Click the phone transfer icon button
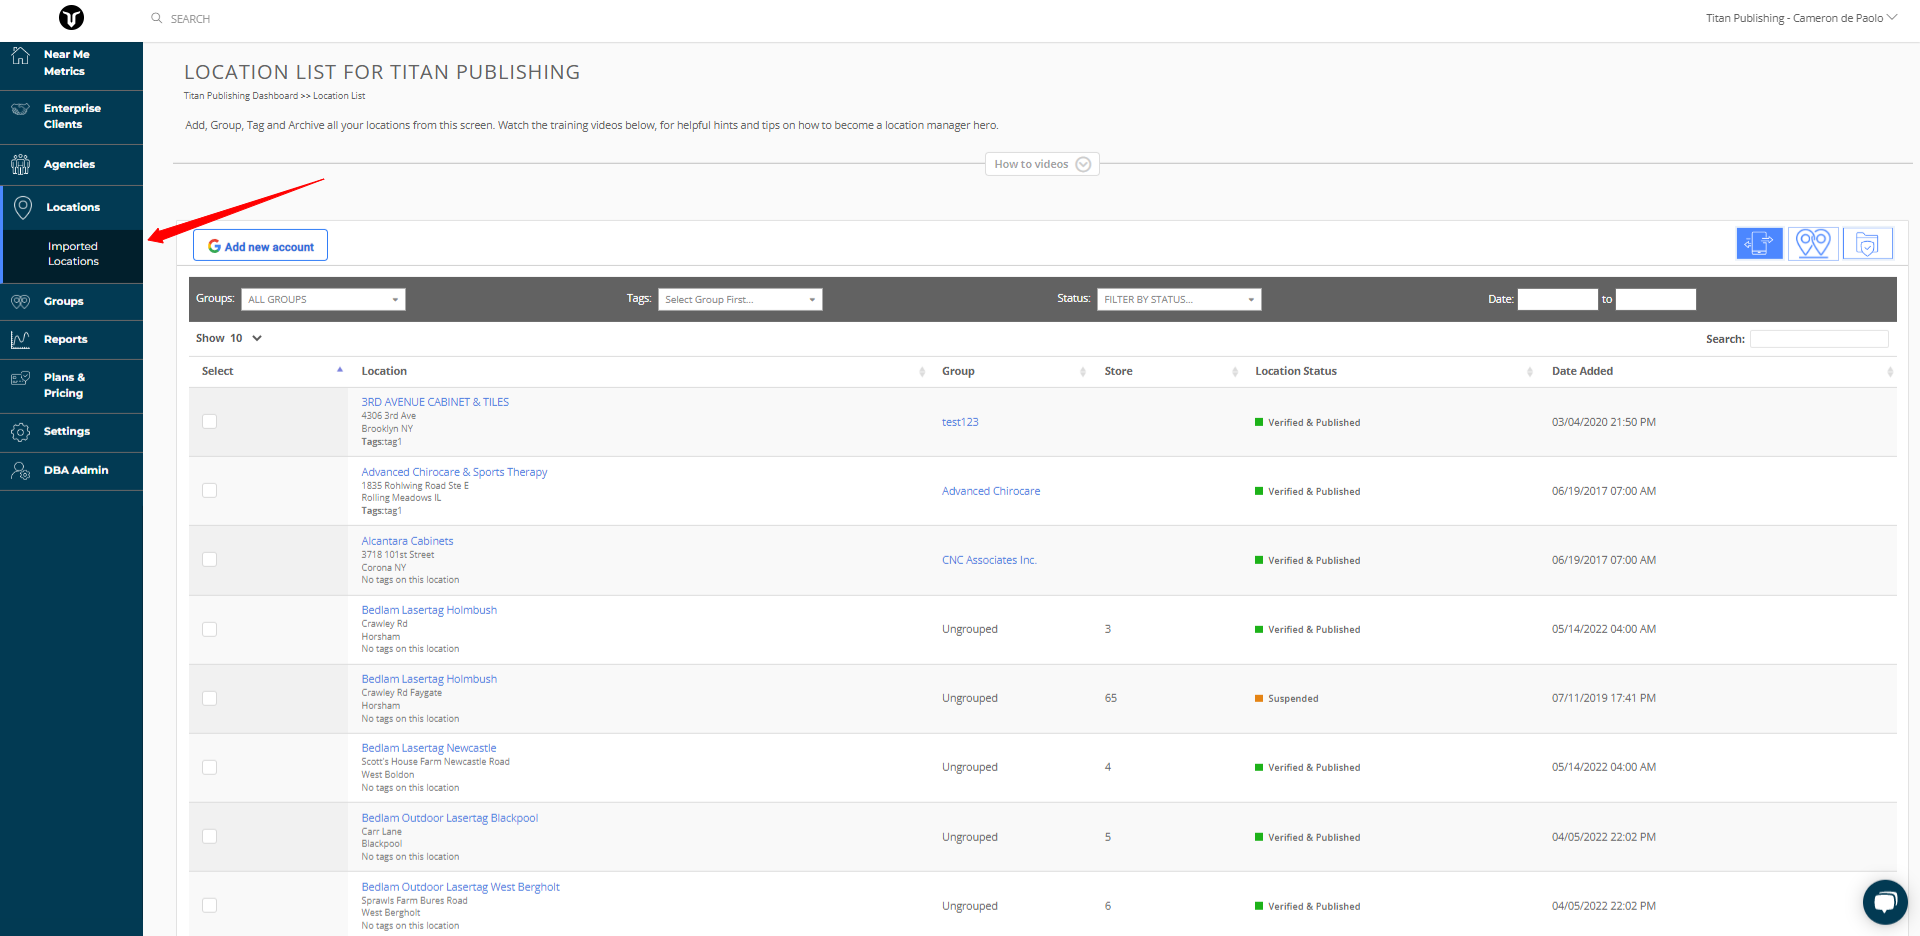This screenshot has height=936, width=1920. [1759, 243]
